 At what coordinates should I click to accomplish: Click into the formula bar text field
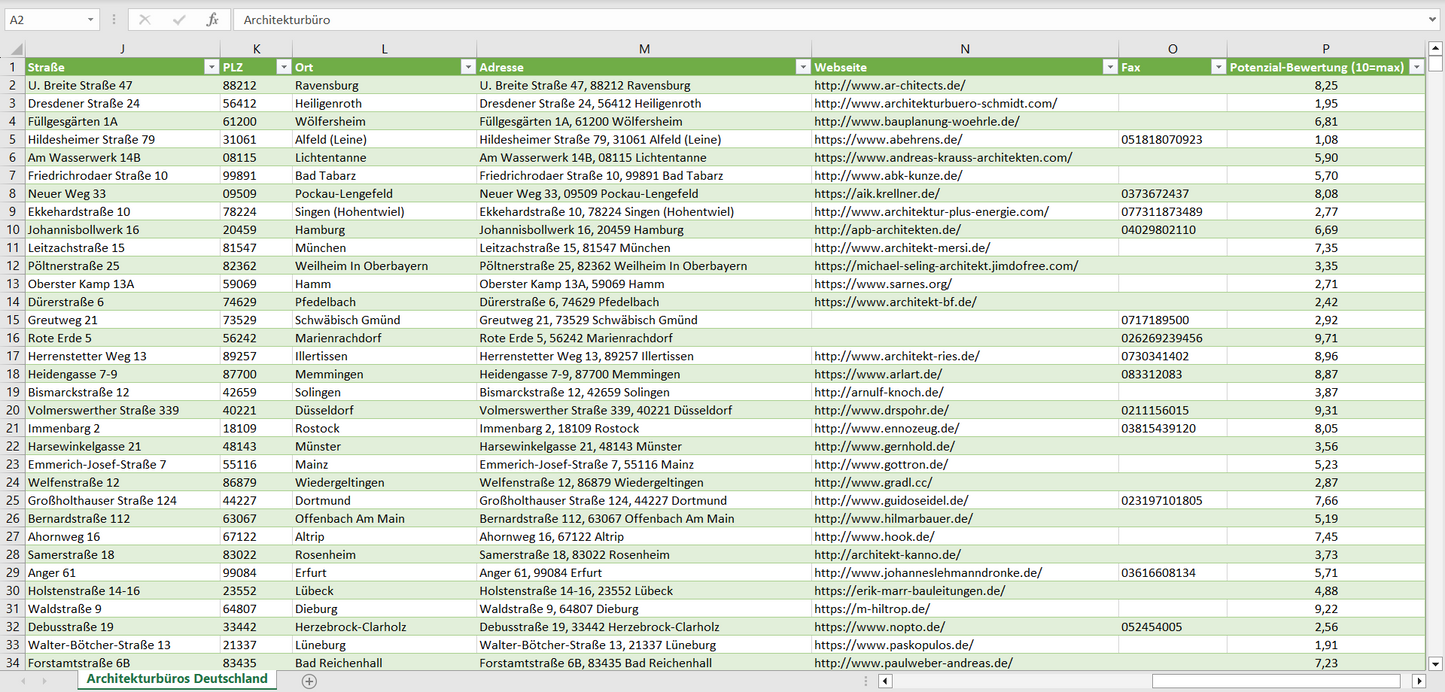[x=800, y=20]
